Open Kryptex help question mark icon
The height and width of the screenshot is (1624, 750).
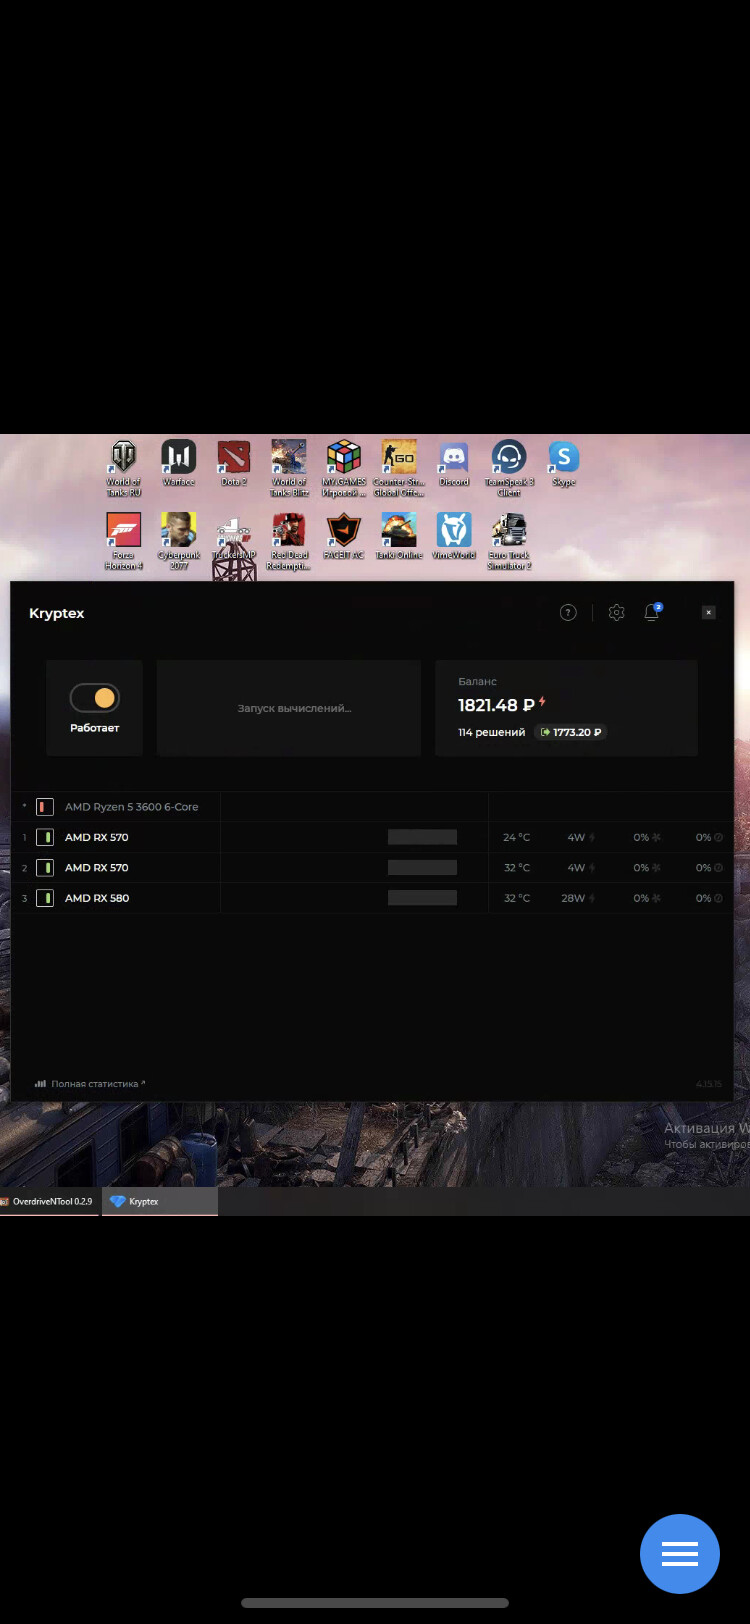pyautogui.click(x=568, y=613)
